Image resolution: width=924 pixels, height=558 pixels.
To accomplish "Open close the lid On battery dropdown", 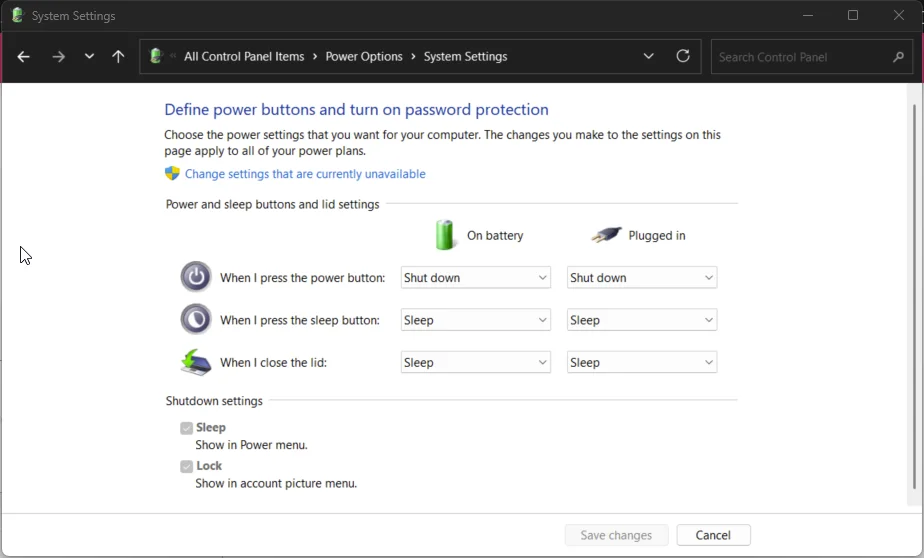I will pos(476,362).
